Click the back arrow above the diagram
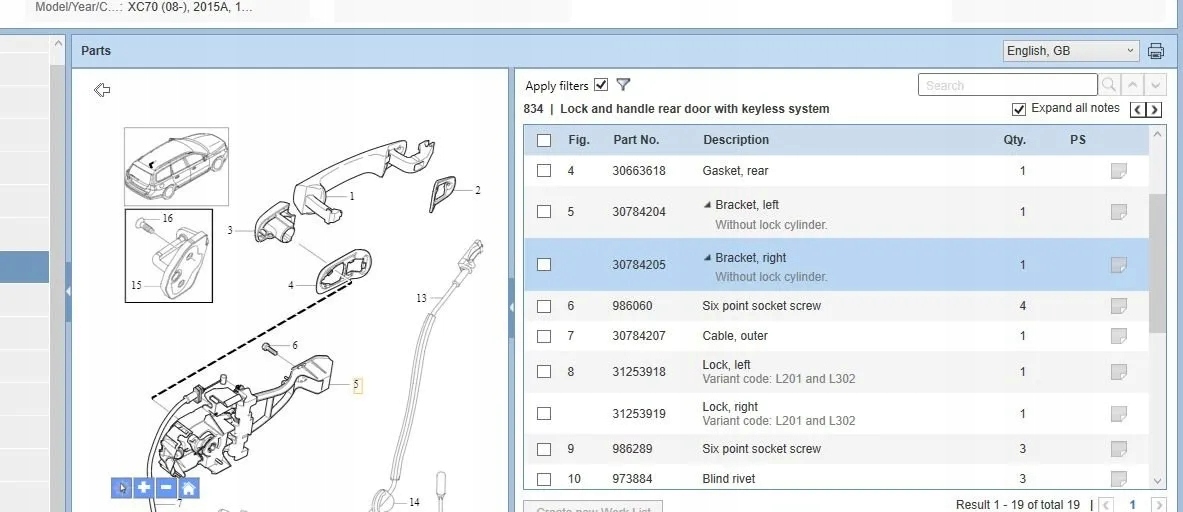 (x=102, y=90)
